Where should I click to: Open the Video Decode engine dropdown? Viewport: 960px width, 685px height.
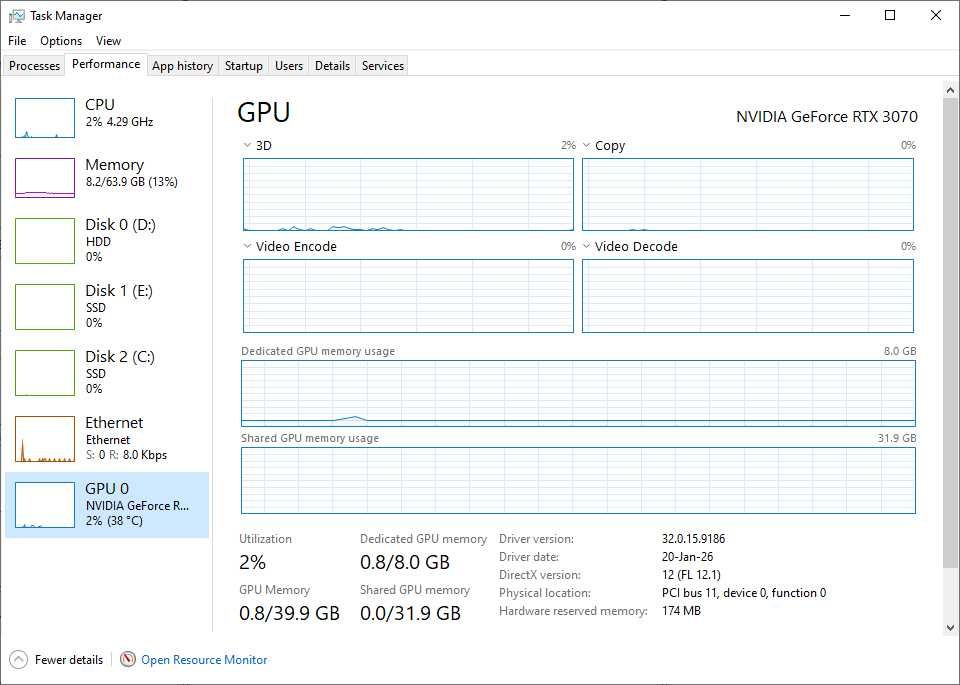coord(587,247)
